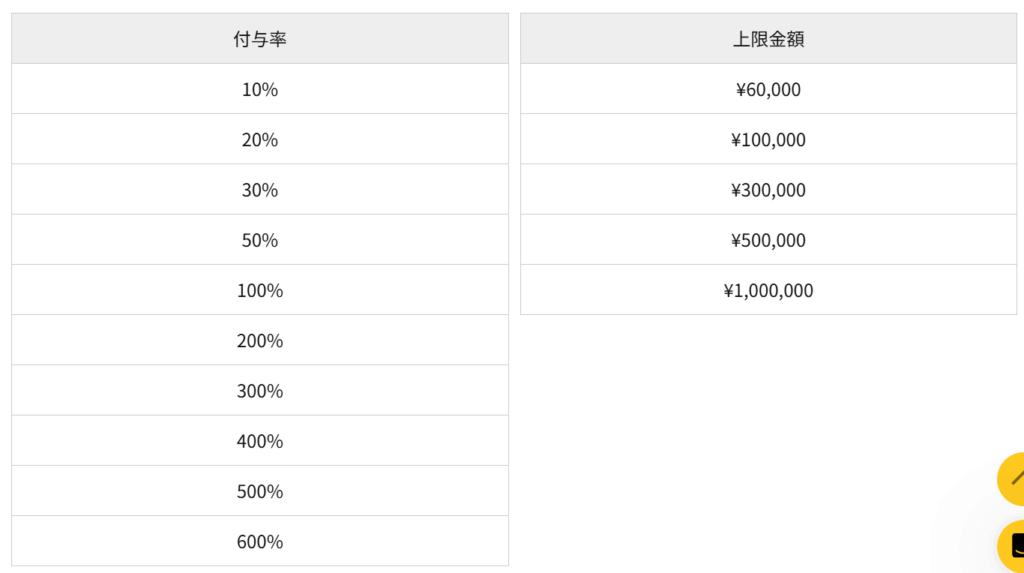Select the 10% rate cell
The image size is (1024, 573).
click(x=260, y=89)
